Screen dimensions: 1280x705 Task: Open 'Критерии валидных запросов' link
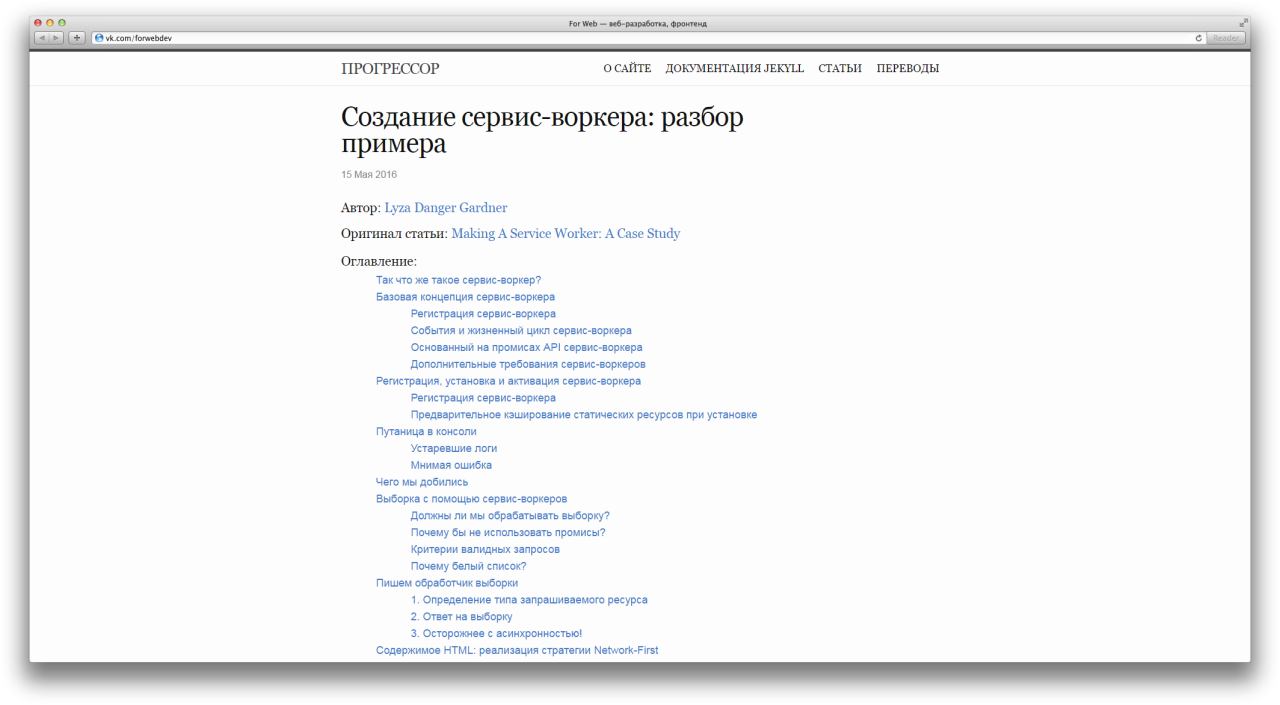pos(485,550)
